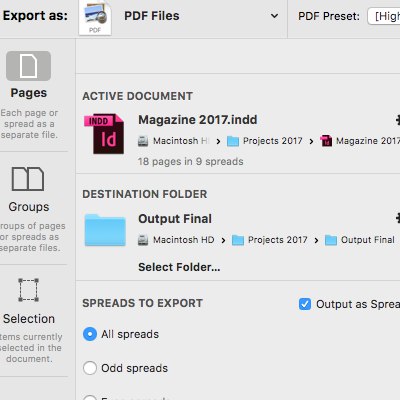Select the Odd spreads radio button

(90, 368)
